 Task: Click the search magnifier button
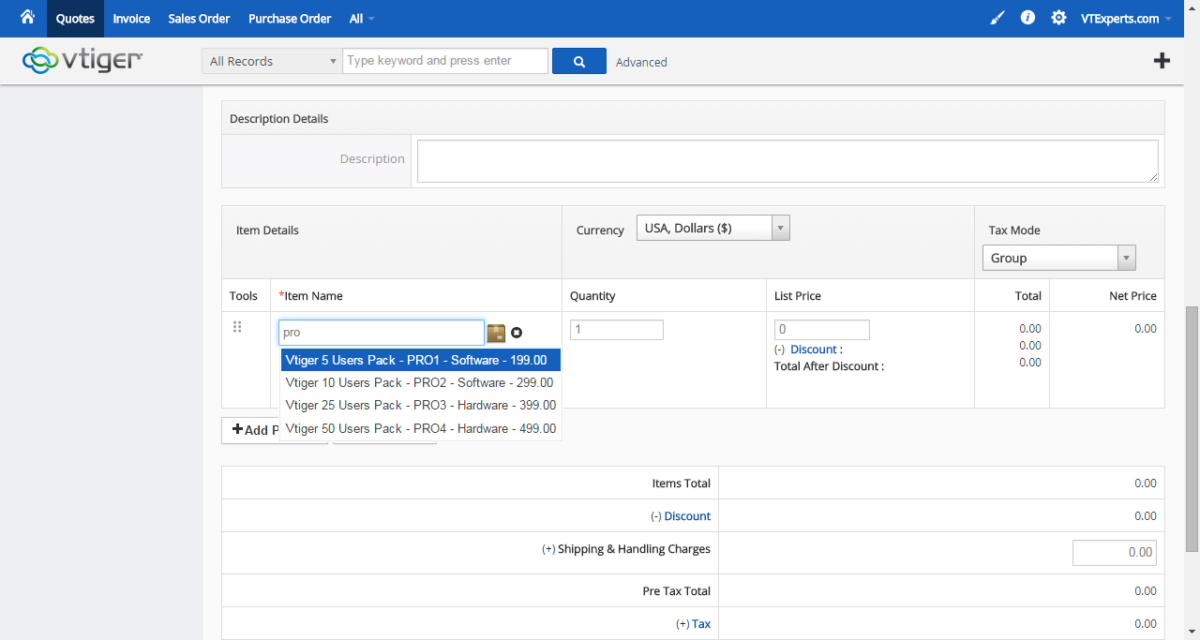tap(579, 61)
